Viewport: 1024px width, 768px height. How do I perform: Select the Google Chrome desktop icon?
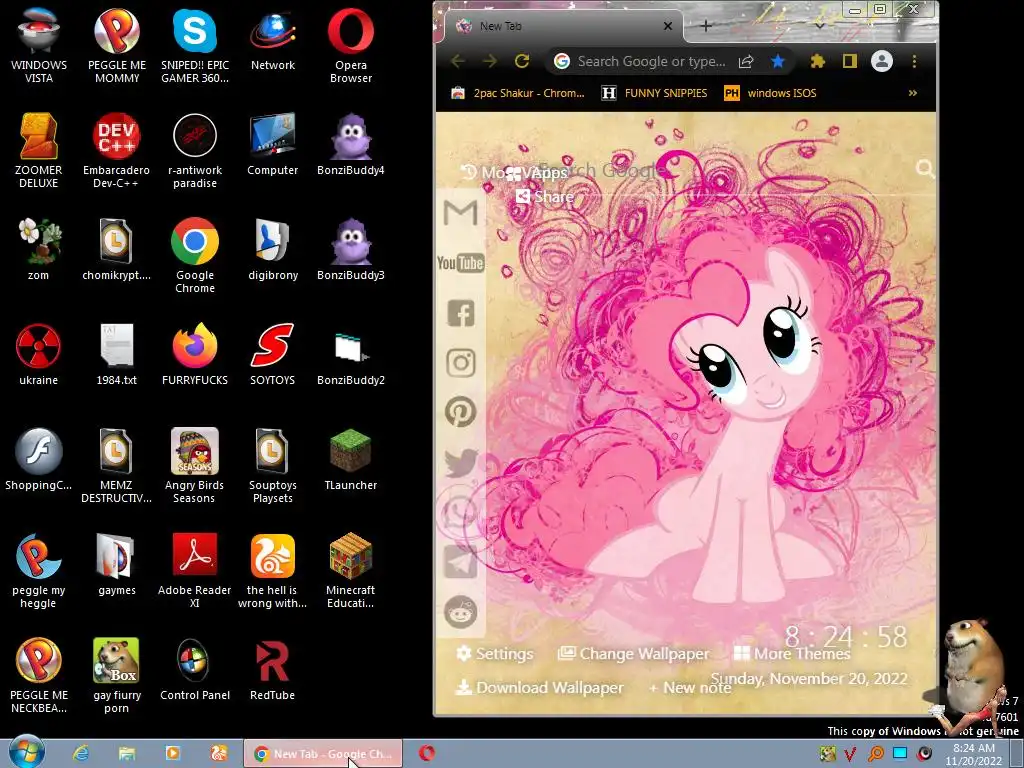point(195,255)
